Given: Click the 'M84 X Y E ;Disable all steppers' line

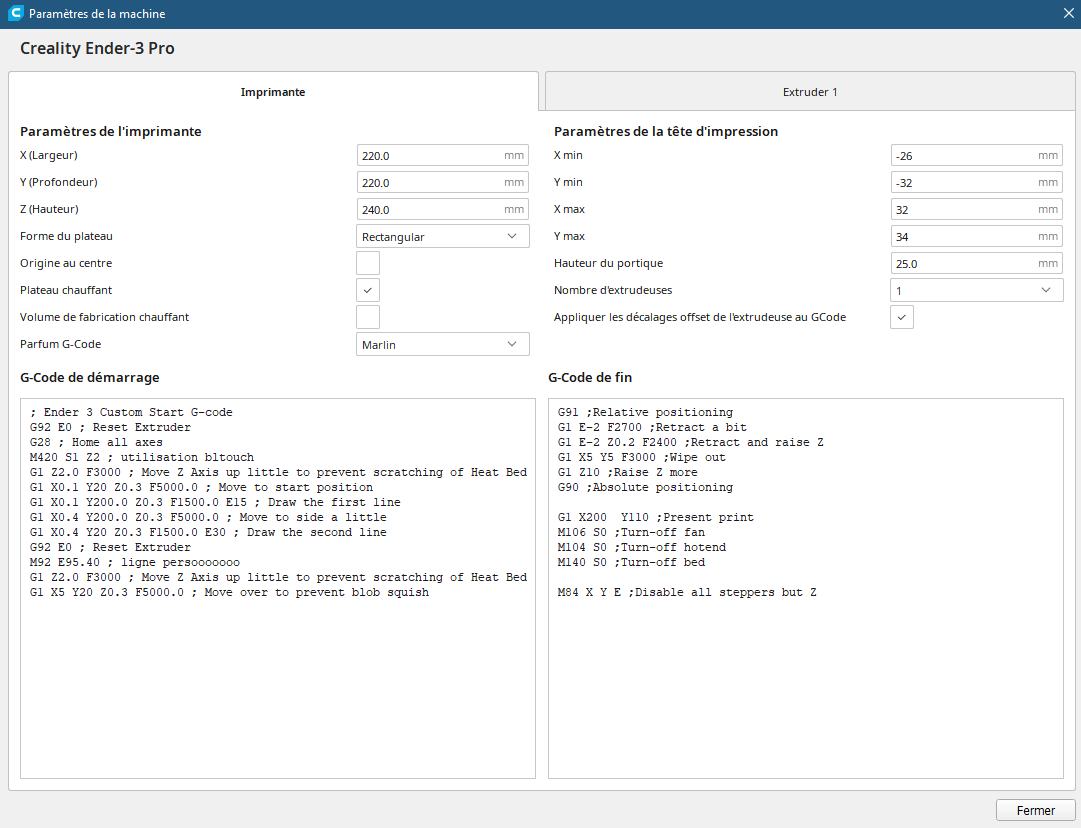Looking at the screenshot, I should (x=687, y=592).
